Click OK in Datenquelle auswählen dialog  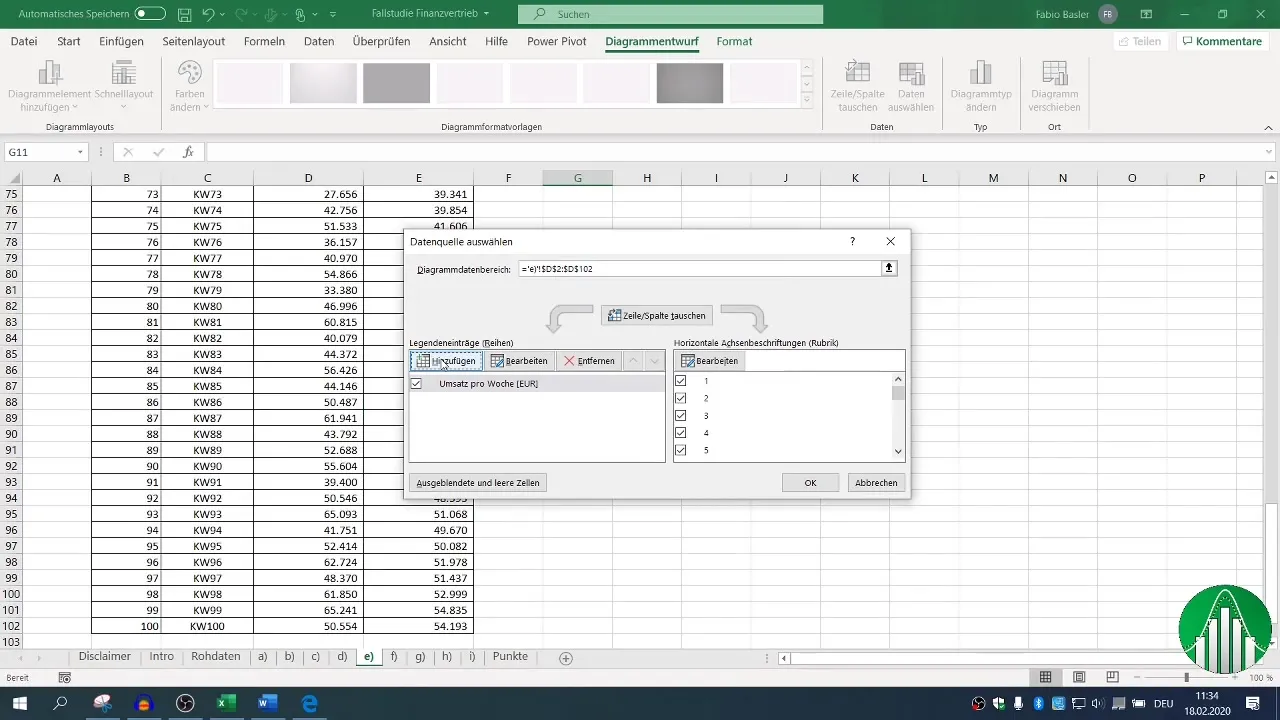[810, 483]
